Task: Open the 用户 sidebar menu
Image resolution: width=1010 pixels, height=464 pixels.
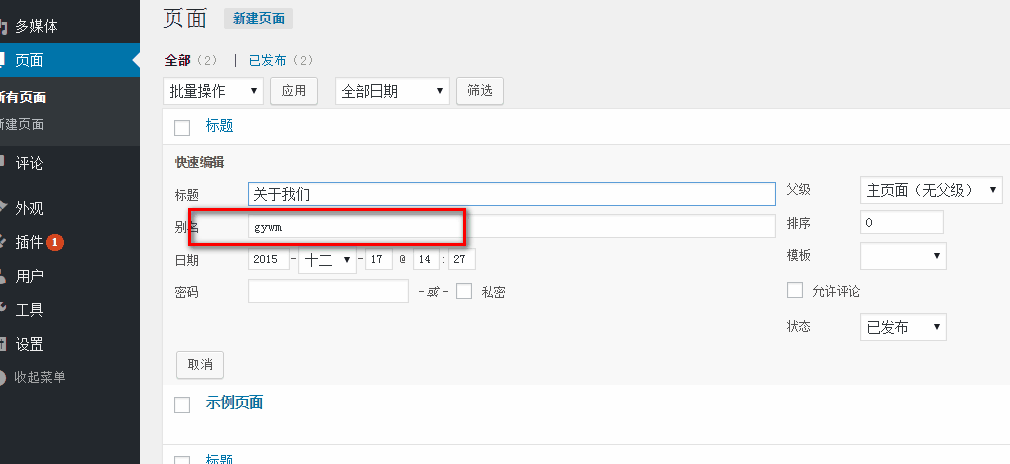Action: 29,276
